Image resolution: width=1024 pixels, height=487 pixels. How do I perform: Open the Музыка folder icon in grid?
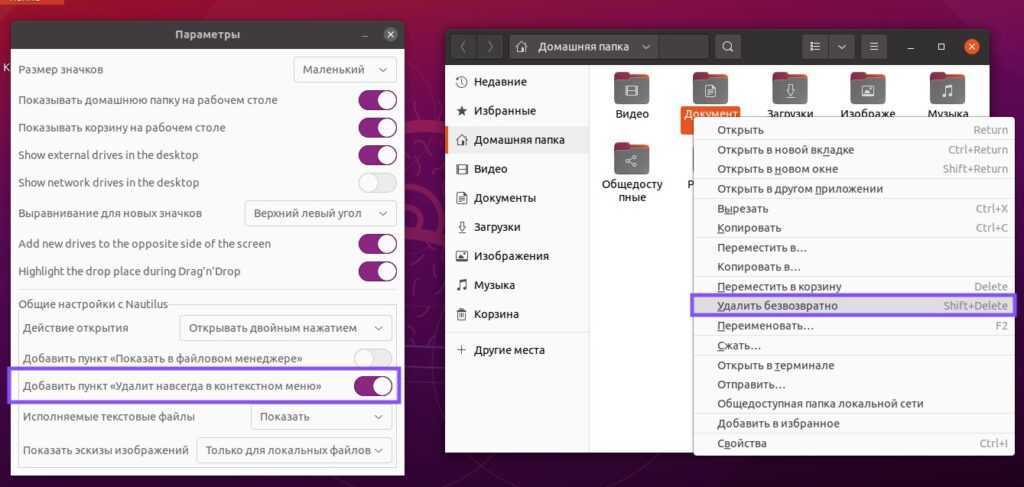coord(947,89)
